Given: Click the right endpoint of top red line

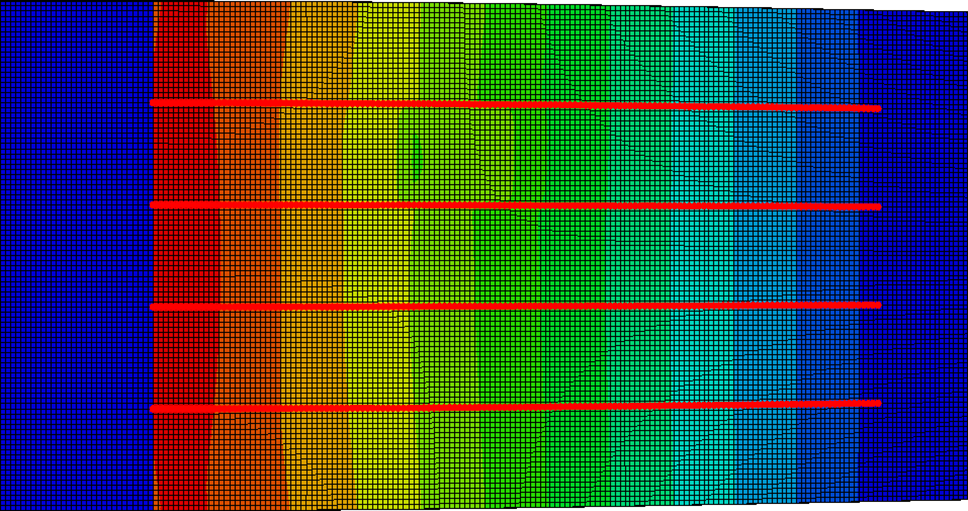Looking at the screenshot, I should tap(877, 108).
